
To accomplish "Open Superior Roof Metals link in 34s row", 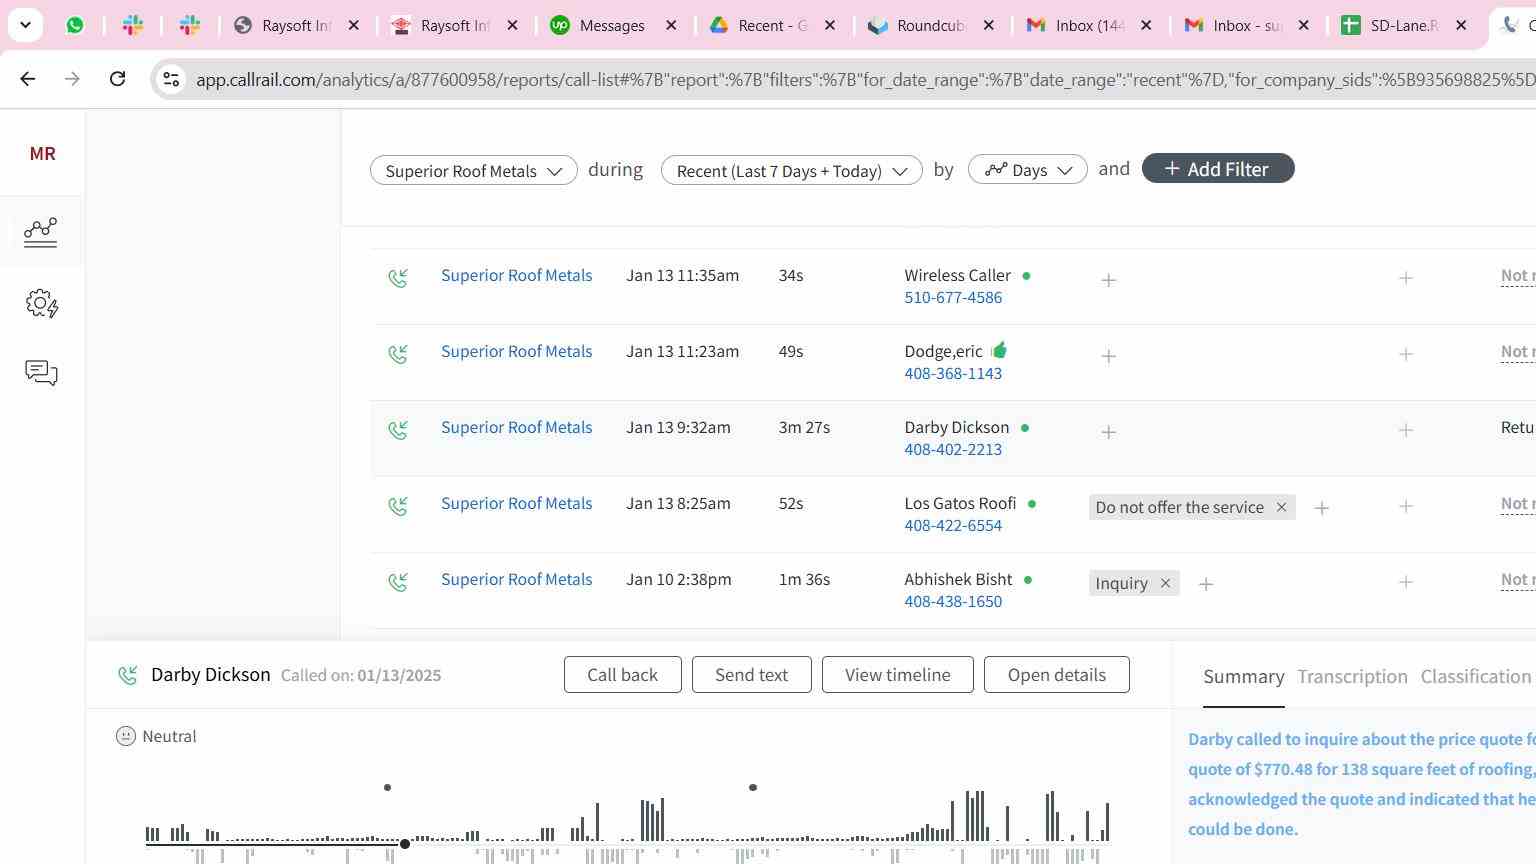I will point(516,275).
